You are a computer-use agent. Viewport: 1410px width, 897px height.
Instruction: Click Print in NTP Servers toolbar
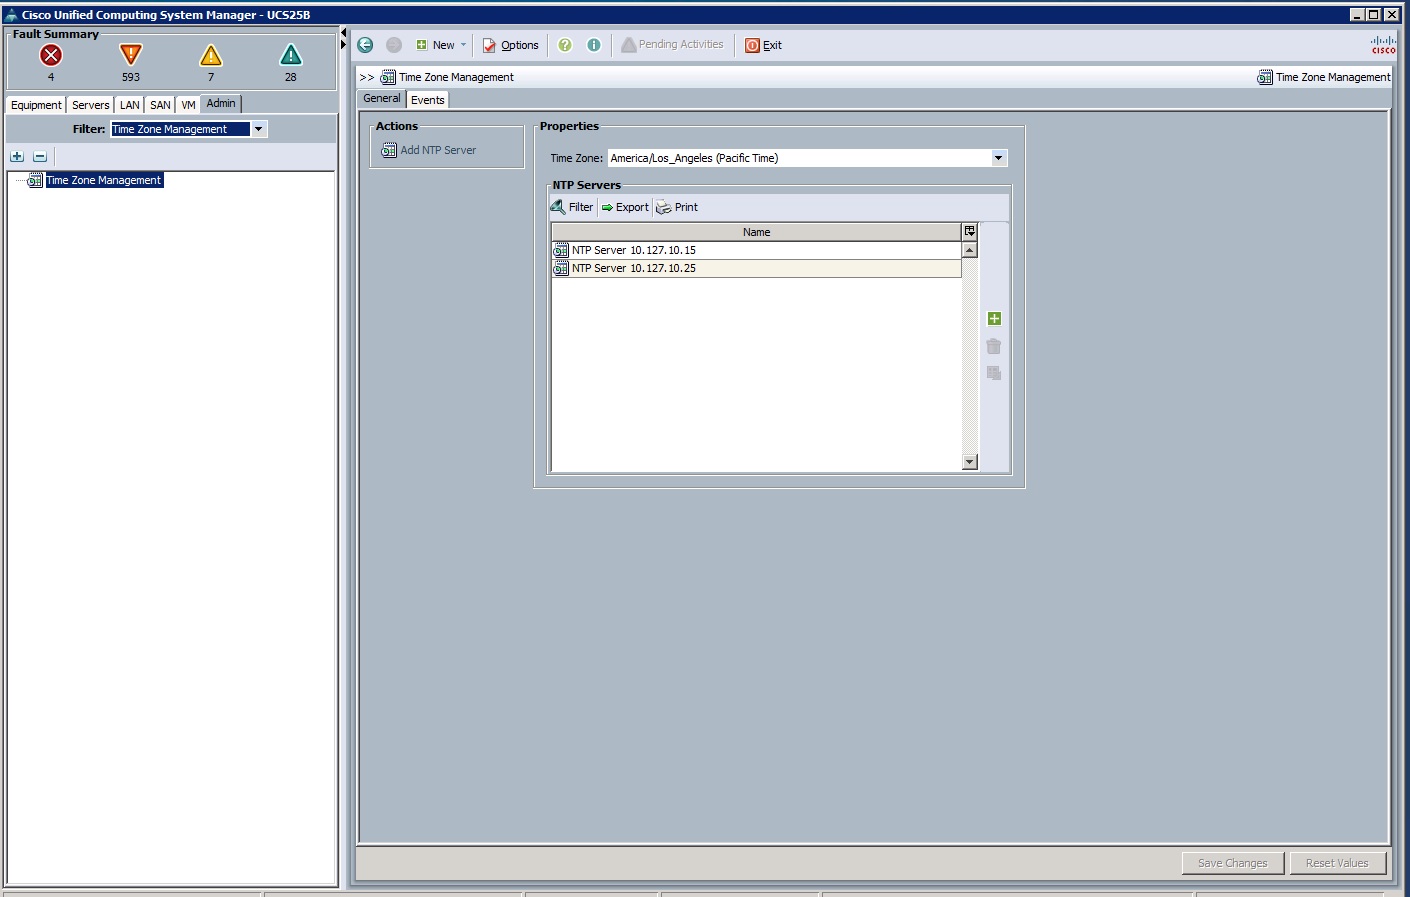pyautogui.click(x=677, y=207)
